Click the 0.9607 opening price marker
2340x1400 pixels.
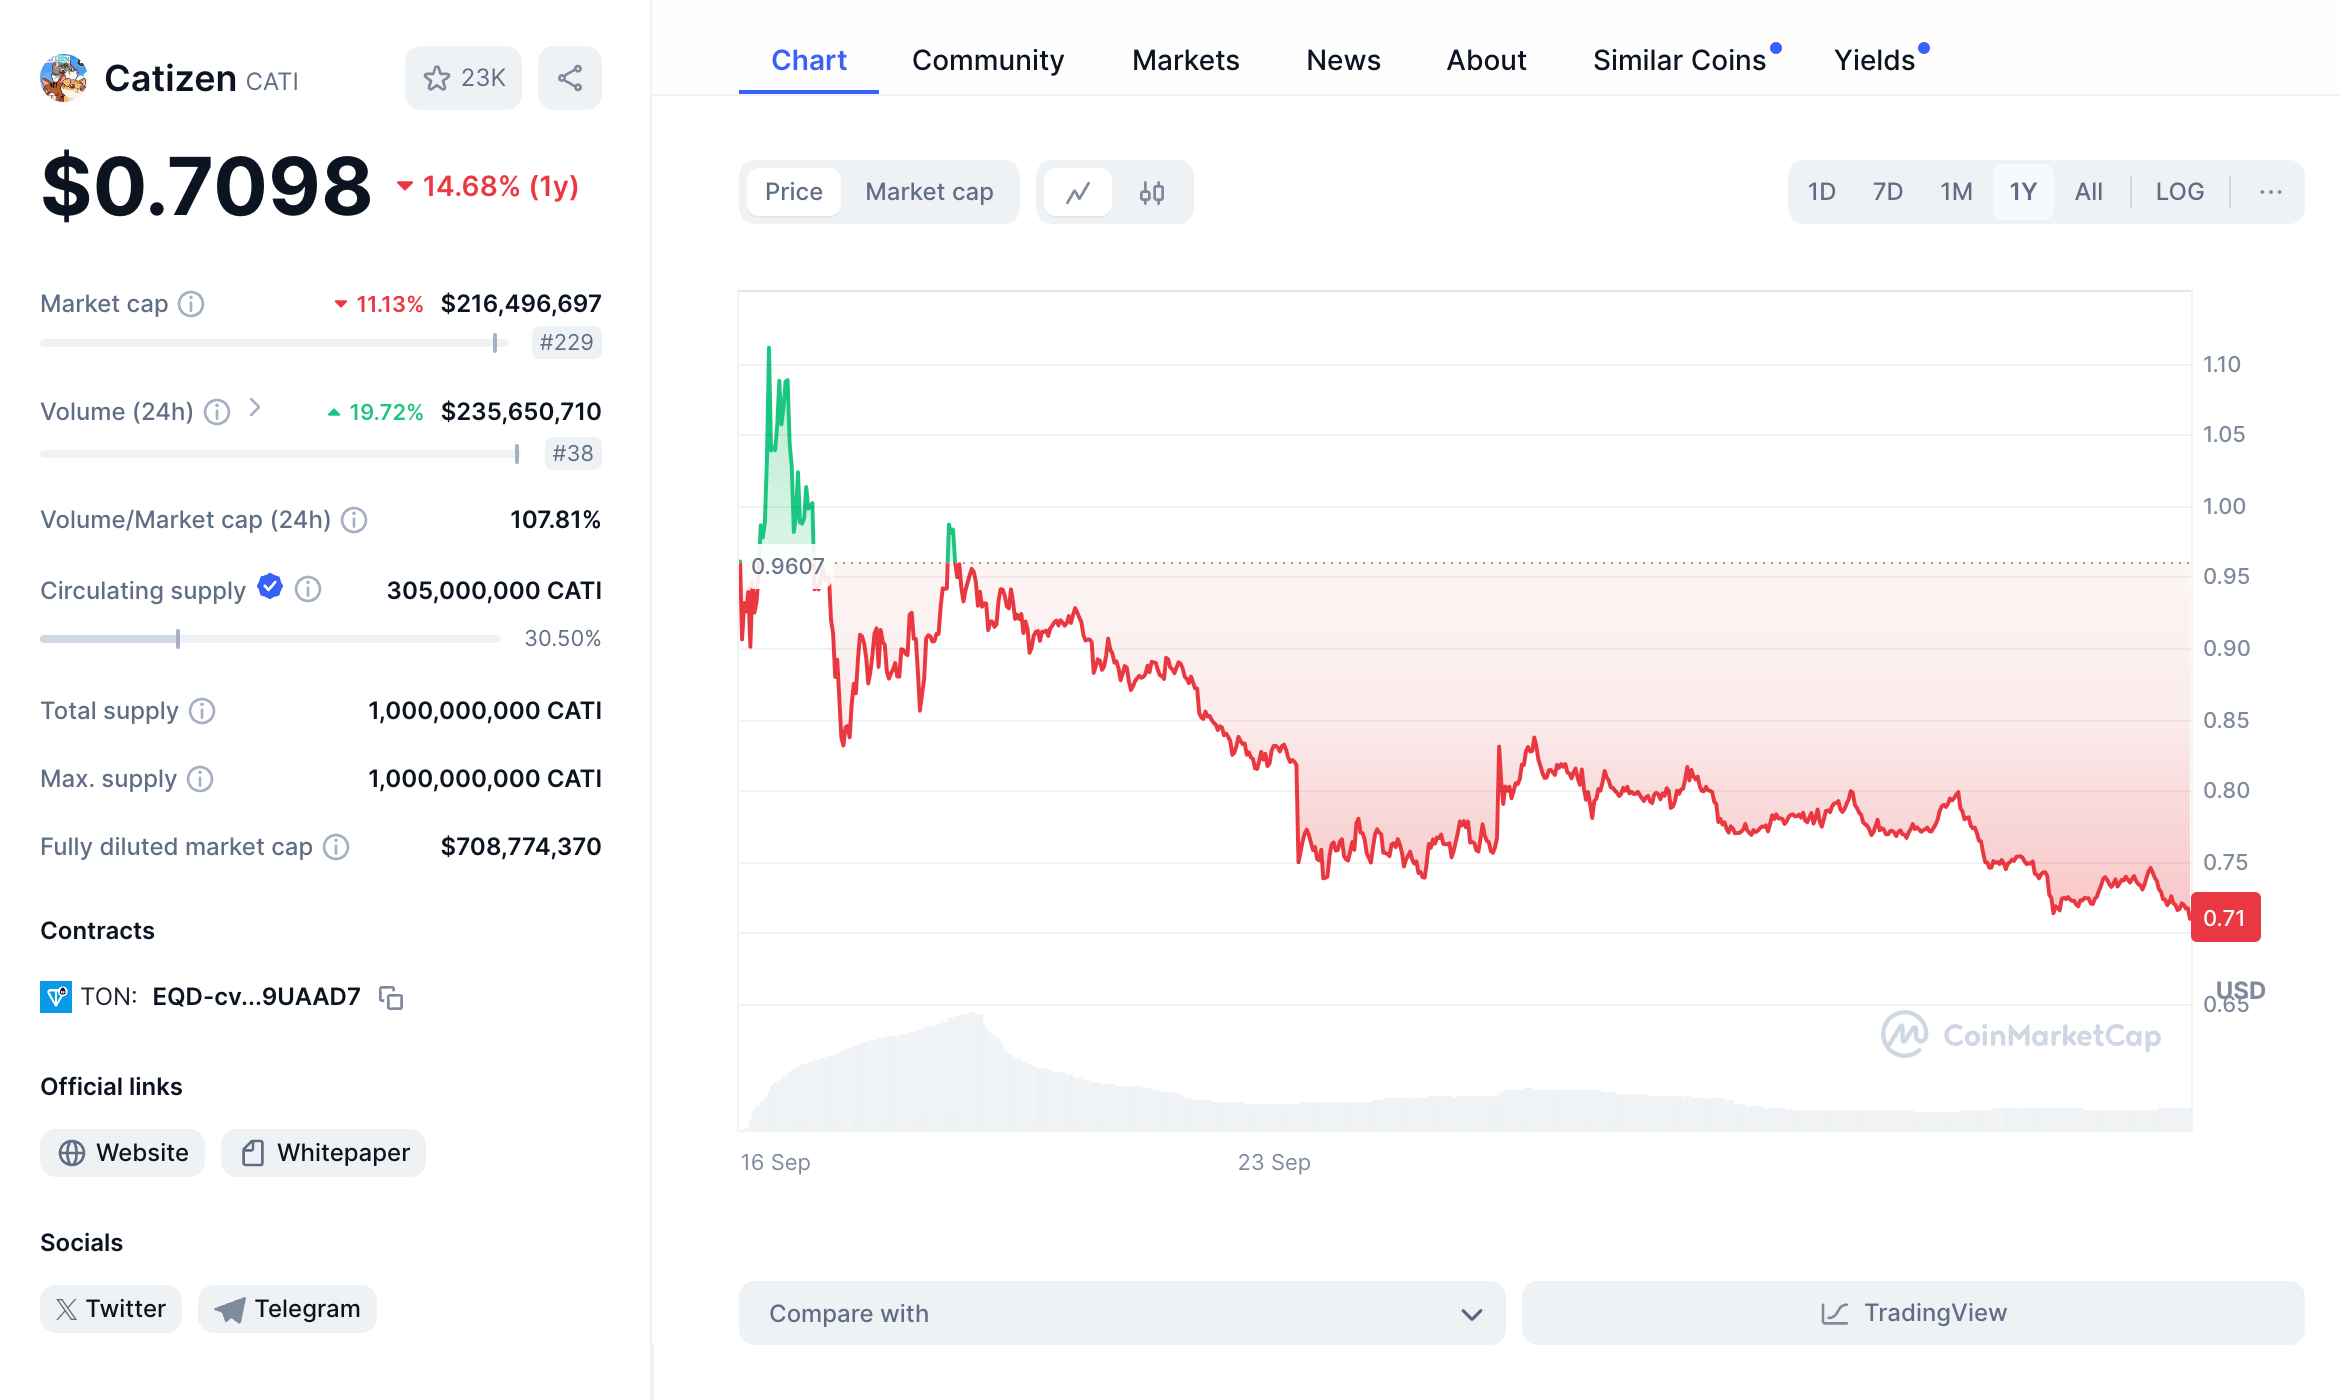pyautogui.click(x=788, y=566)
